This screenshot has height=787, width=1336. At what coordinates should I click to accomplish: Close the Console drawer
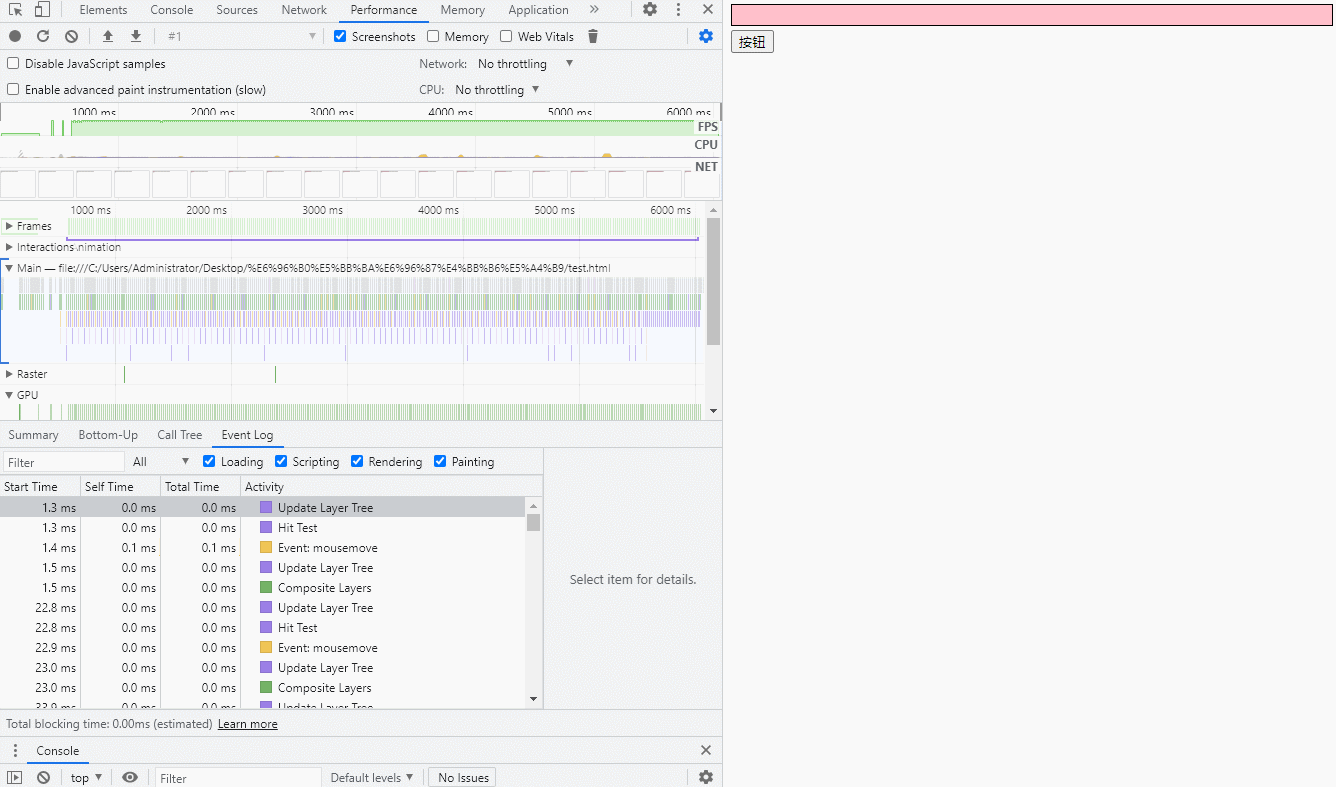pyautogui.click(x=706, y=750)
